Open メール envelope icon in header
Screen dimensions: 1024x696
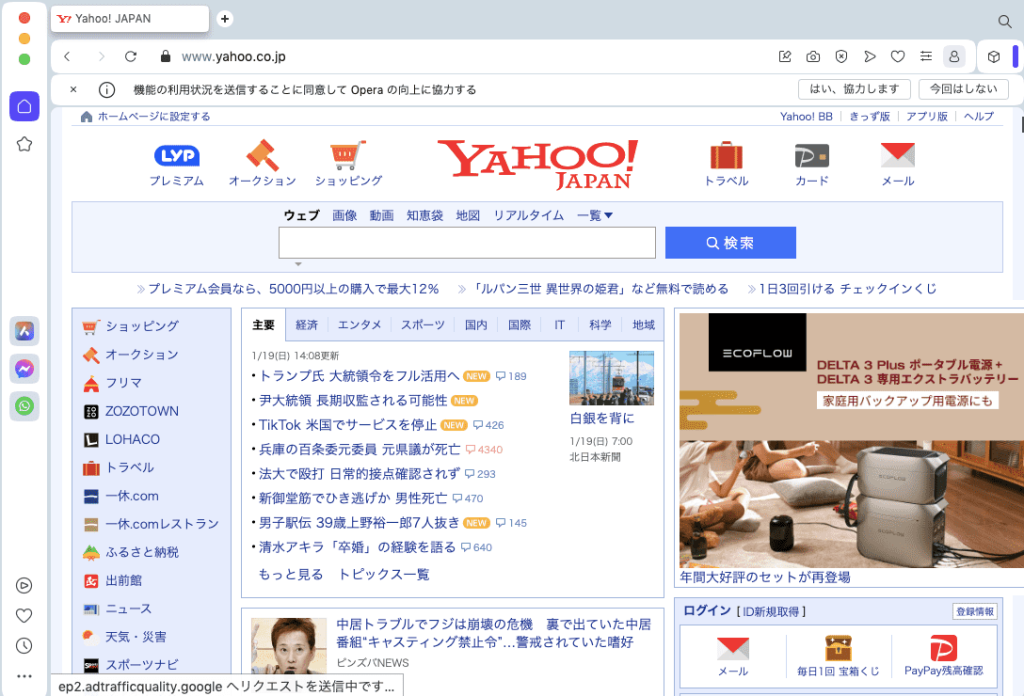898,165
